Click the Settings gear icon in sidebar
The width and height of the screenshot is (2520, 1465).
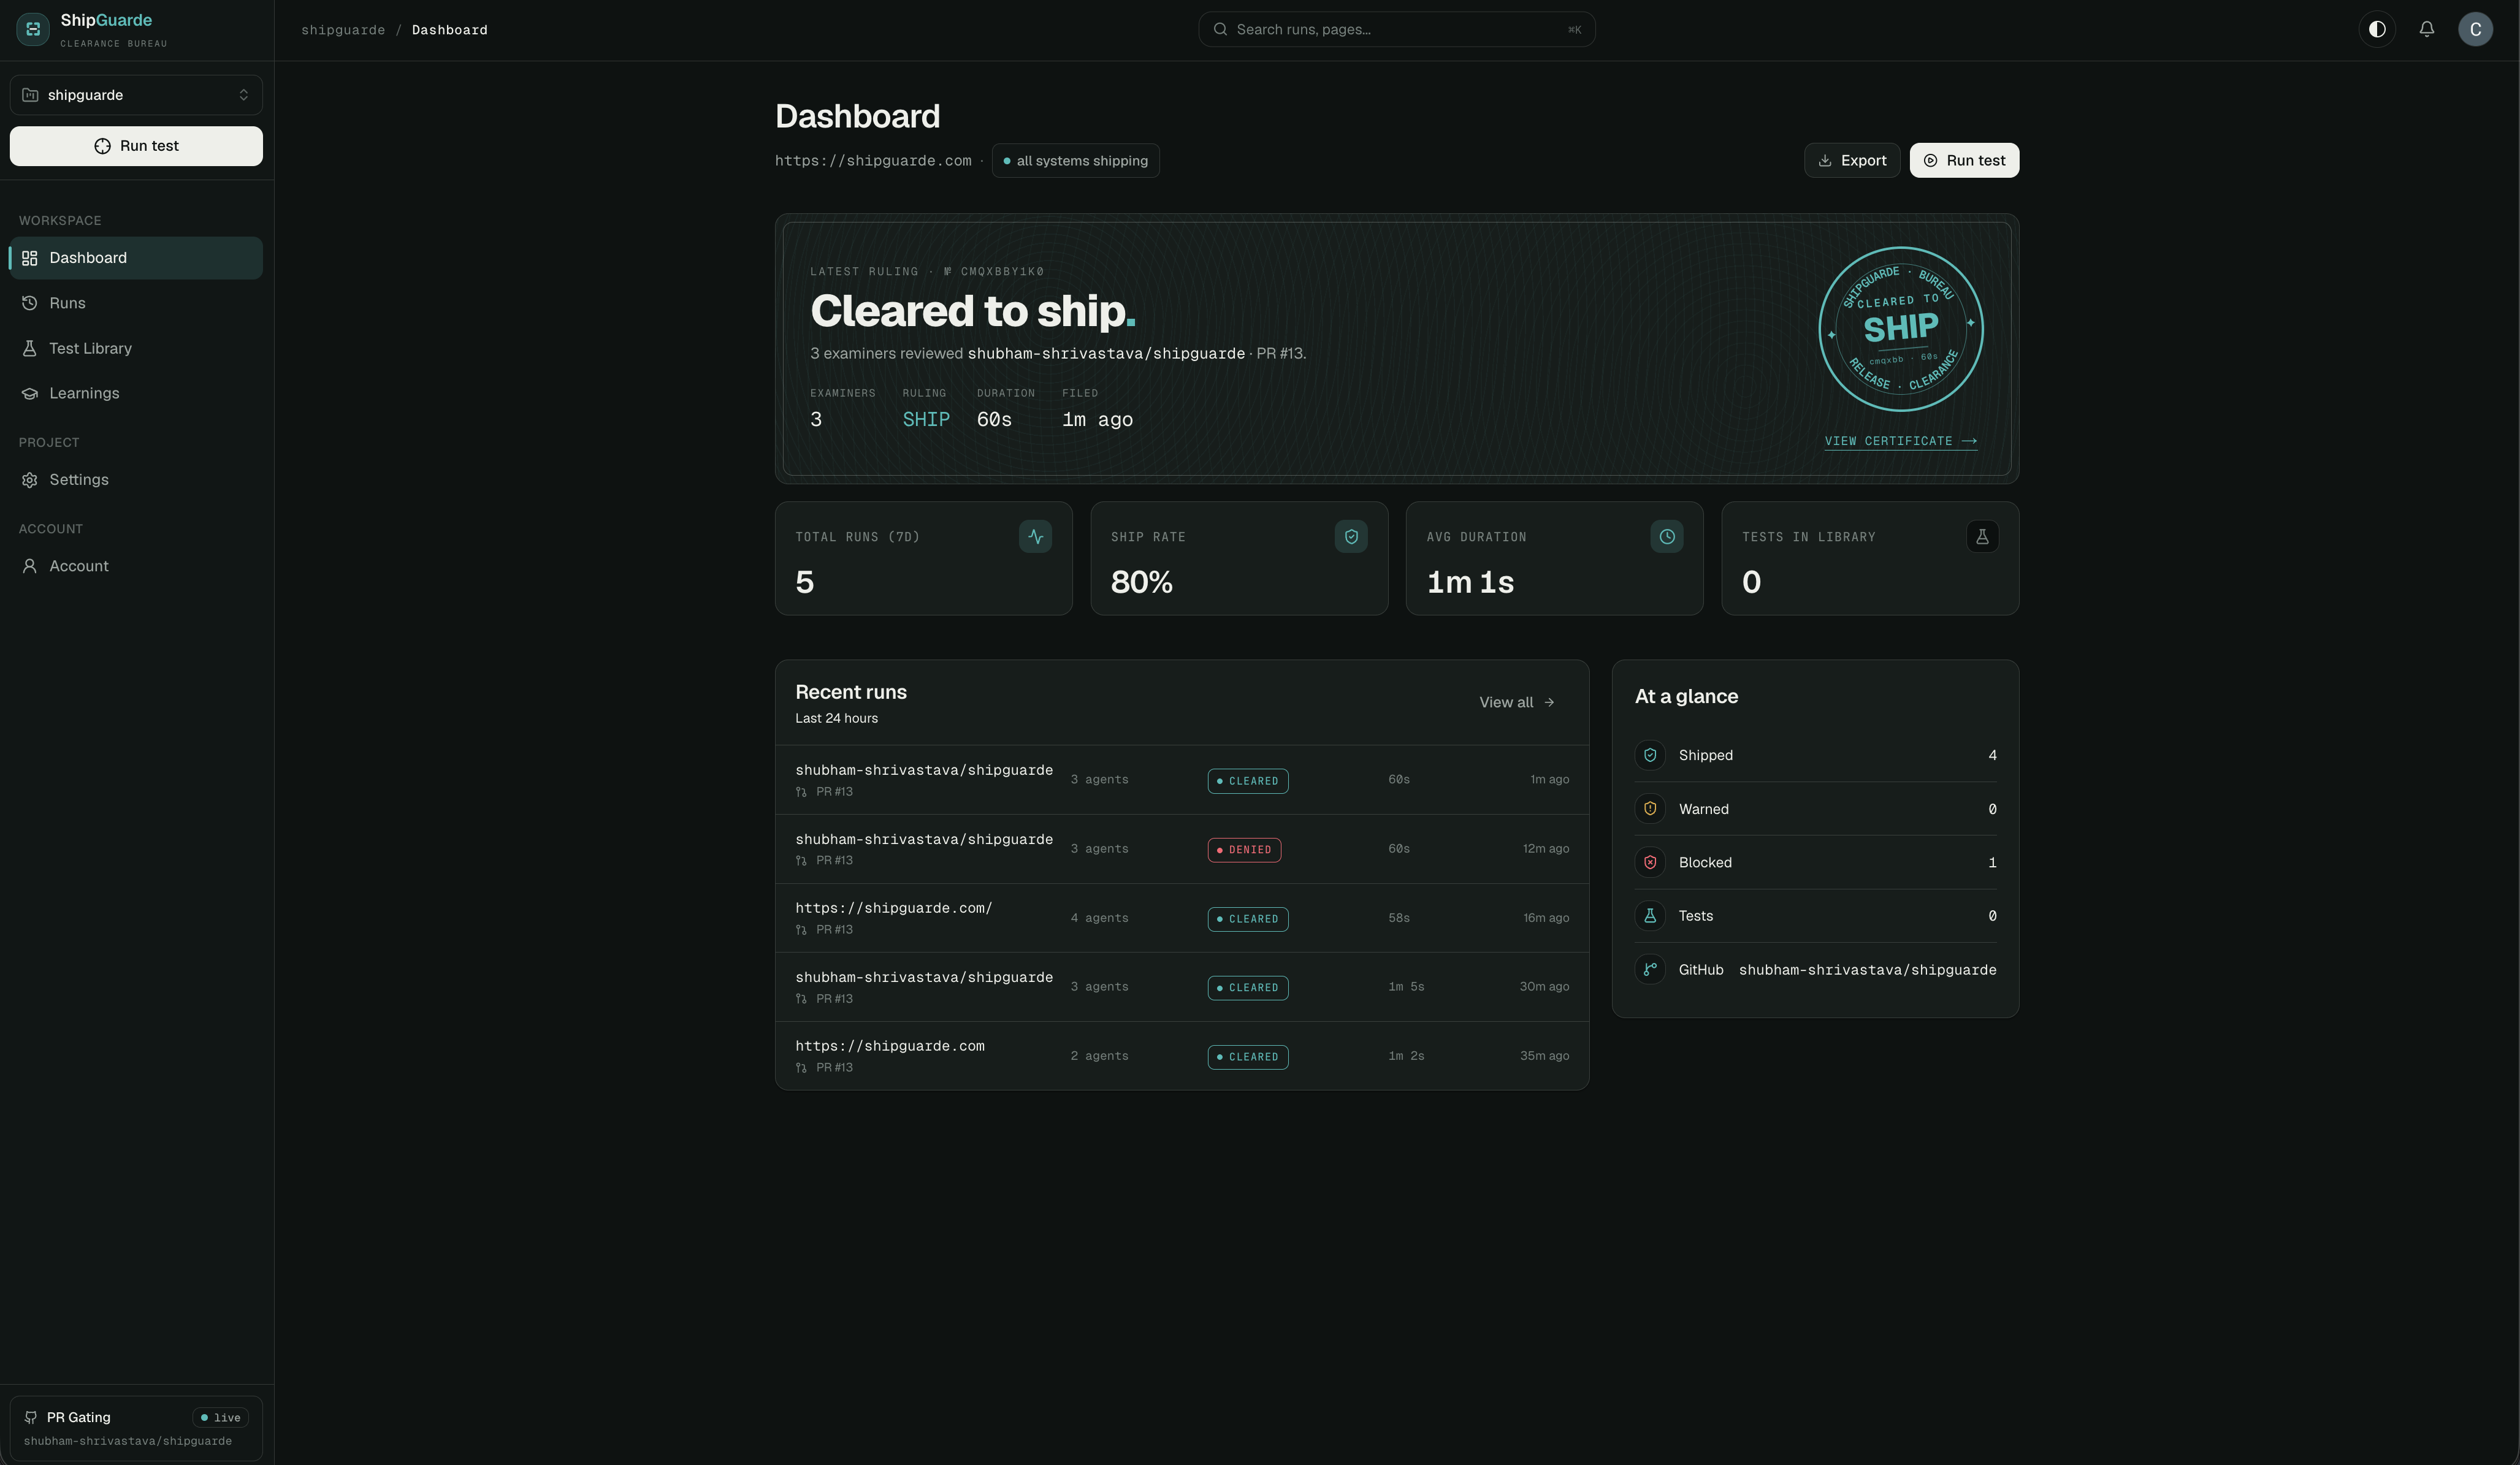point(30,480)
